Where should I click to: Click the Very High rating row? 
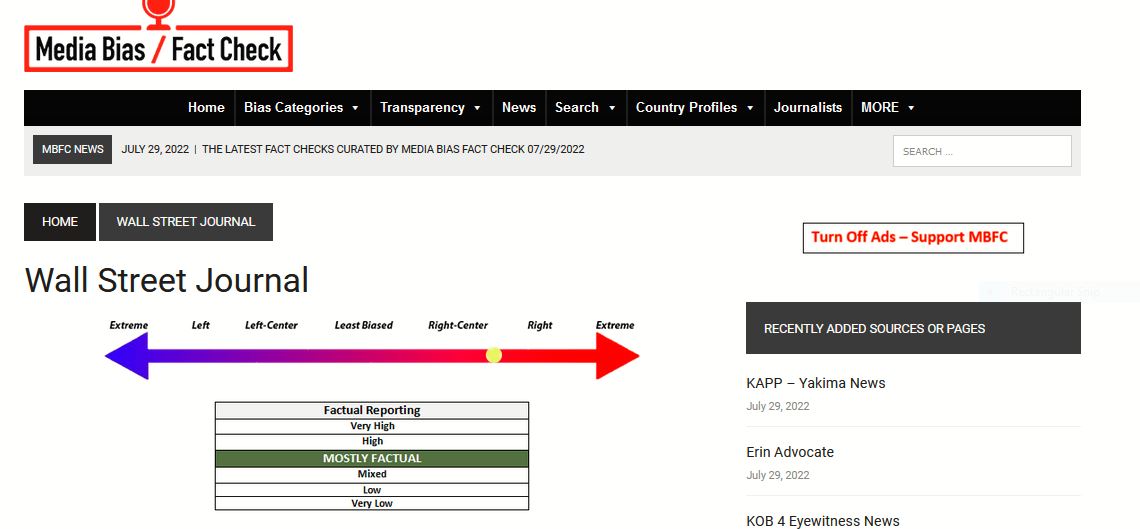pos(372,426)
